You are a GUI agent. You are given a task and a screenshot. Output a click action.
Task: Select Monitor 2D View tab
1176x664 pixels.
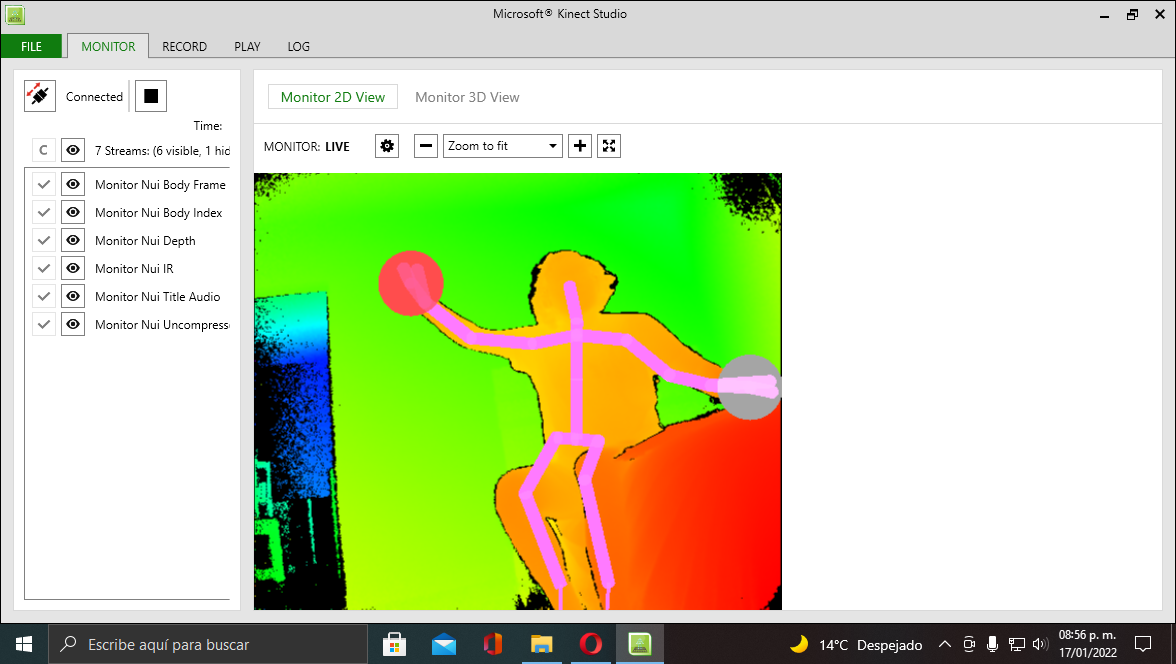[333, 97]
